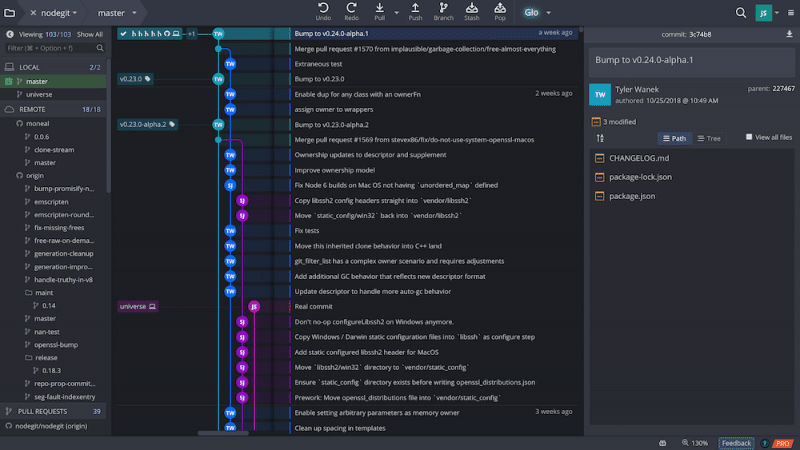Viewport: 800px width, 450px height.
Task: Select remote branch emscripten
Action: (x=53, y=202)
